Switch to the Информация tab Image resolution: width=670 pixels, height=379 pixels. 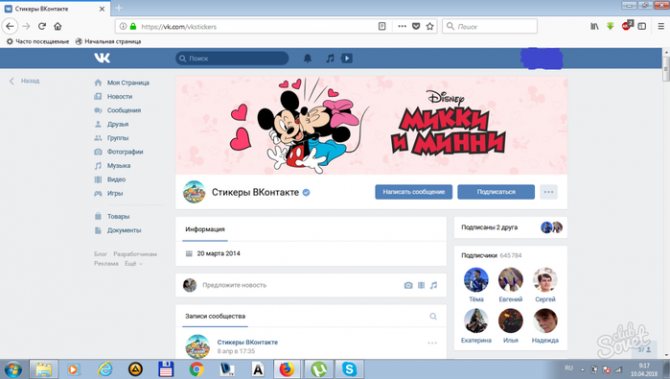[x=205, y=229]
